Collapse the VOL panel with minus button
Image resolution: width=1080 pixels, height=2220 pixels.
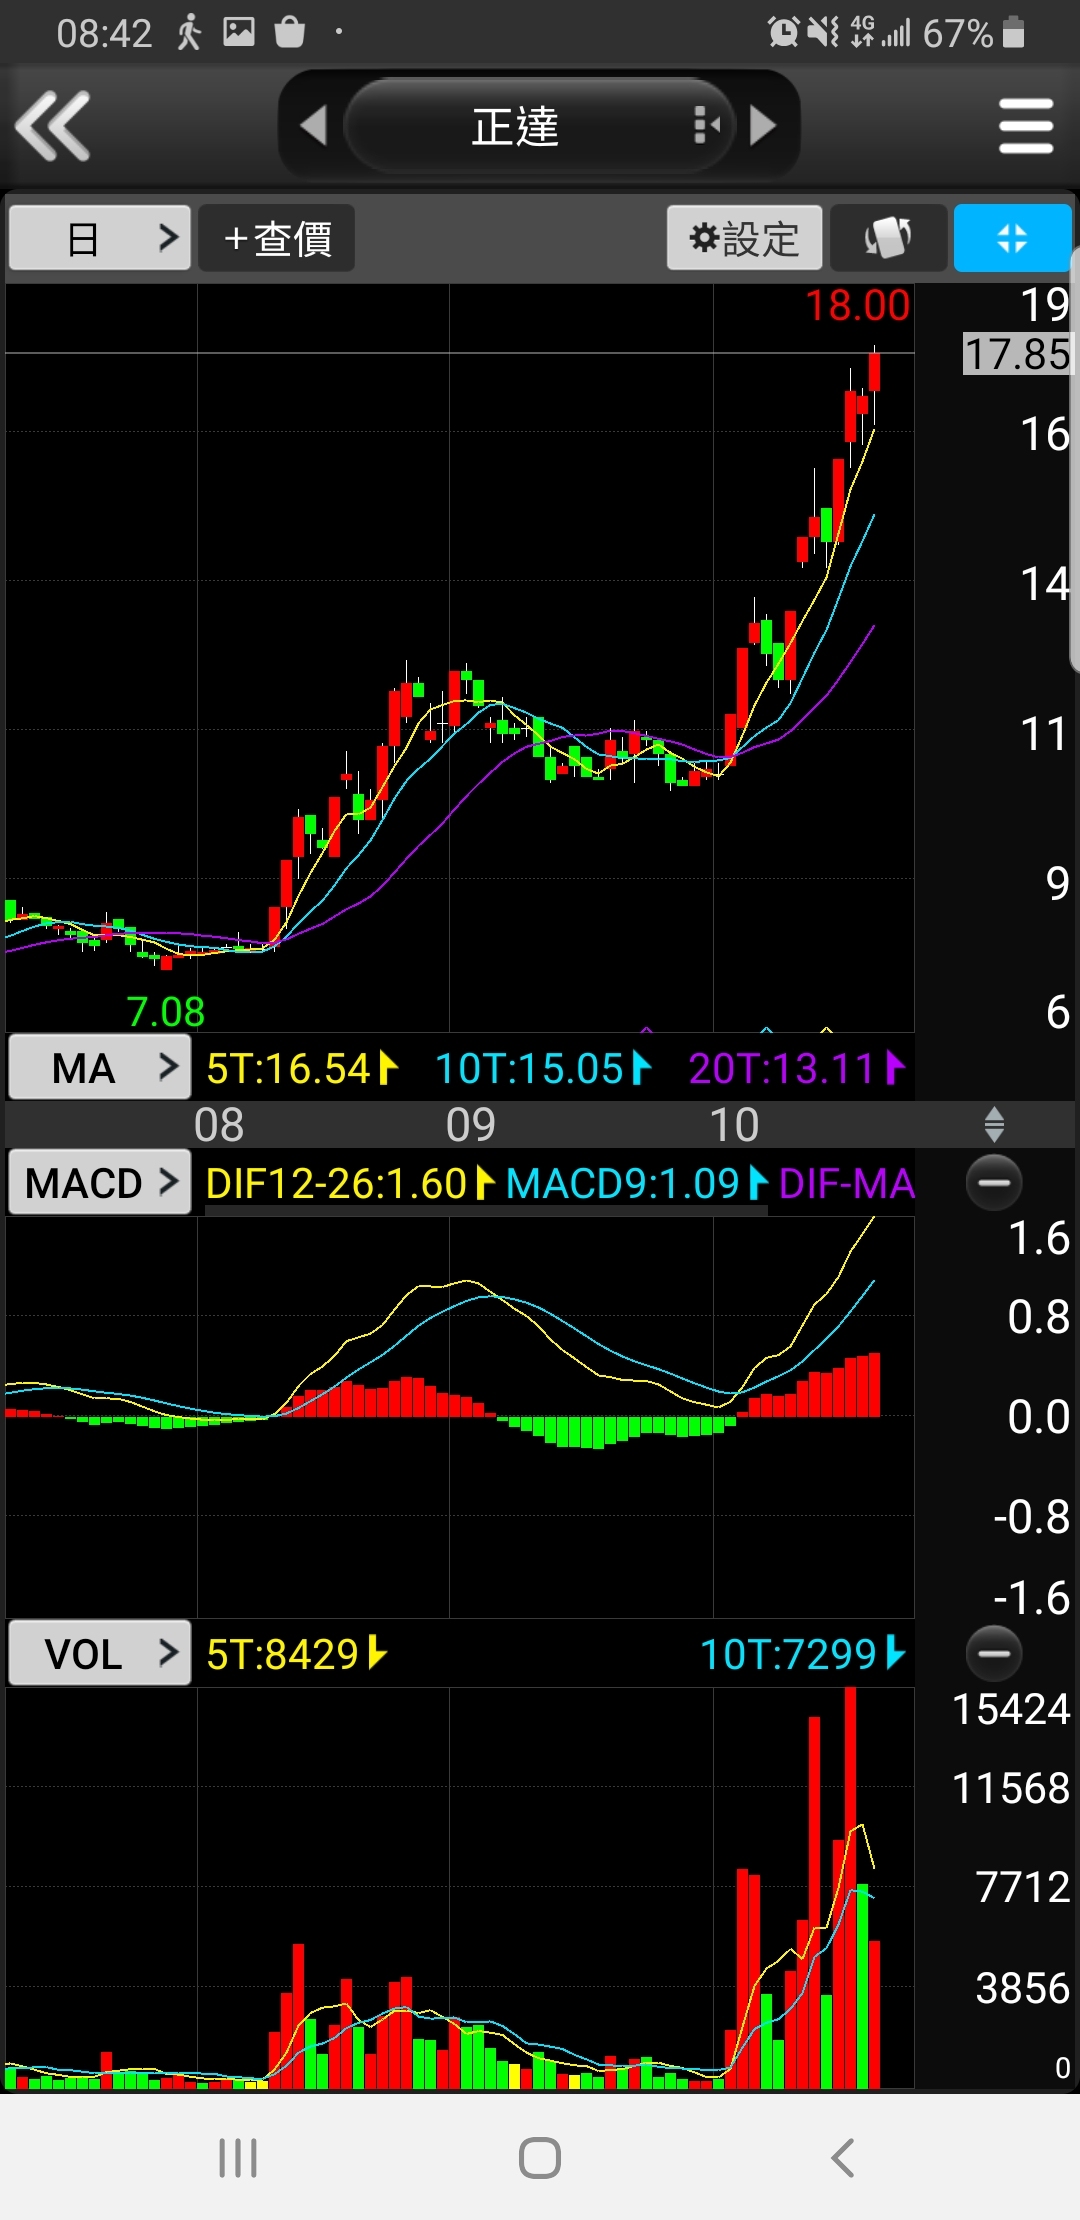point(994,1653)
